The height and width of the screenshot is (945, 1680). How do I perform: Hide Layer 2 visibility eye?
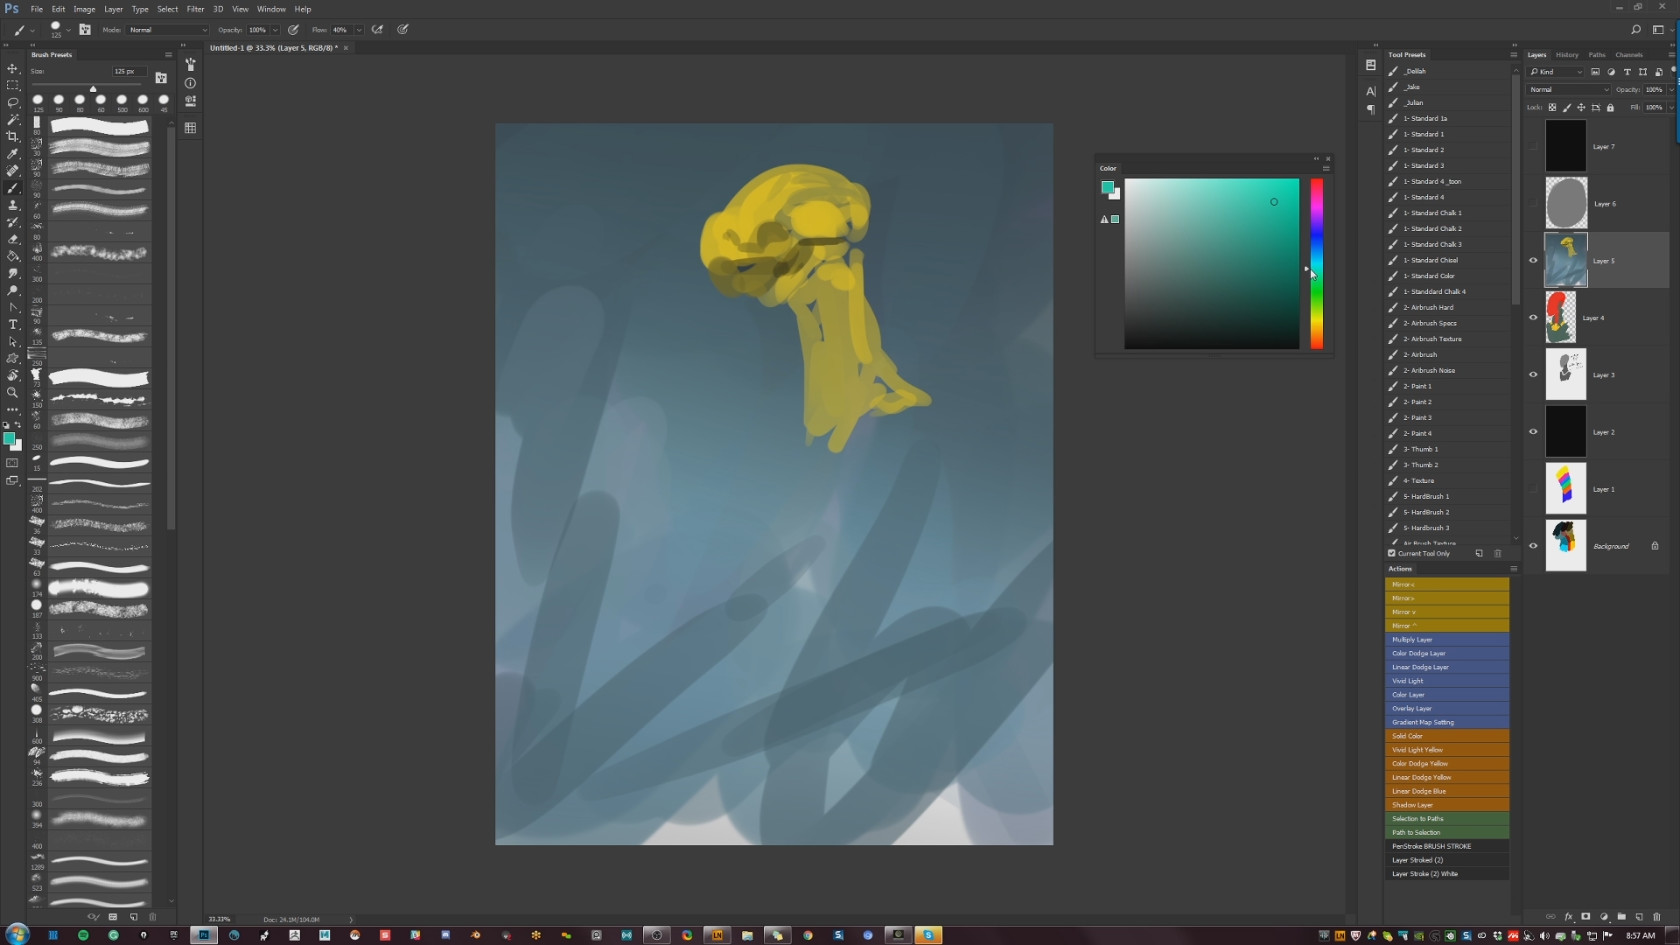point(1533,432)
